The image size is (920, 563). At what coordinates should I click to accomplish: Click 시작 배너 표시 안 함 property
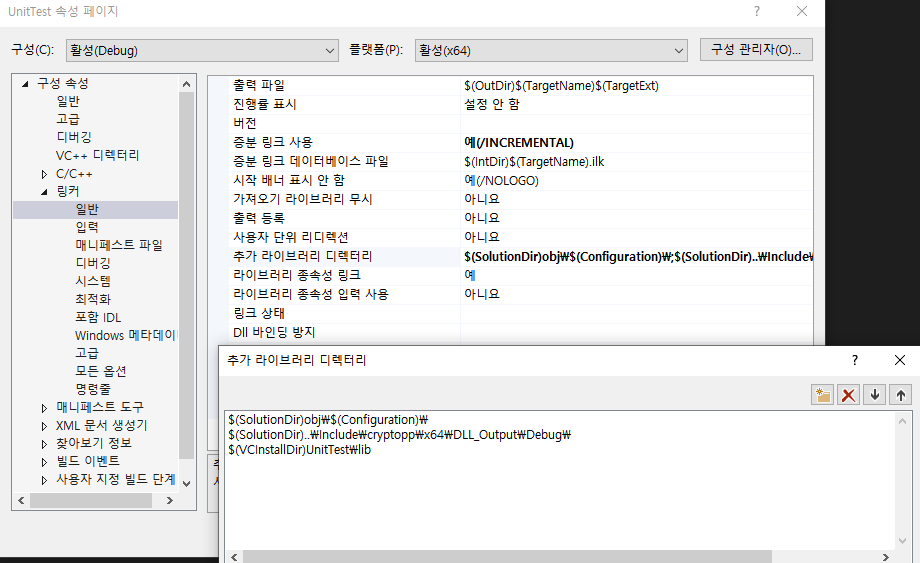tap(289, 180)
